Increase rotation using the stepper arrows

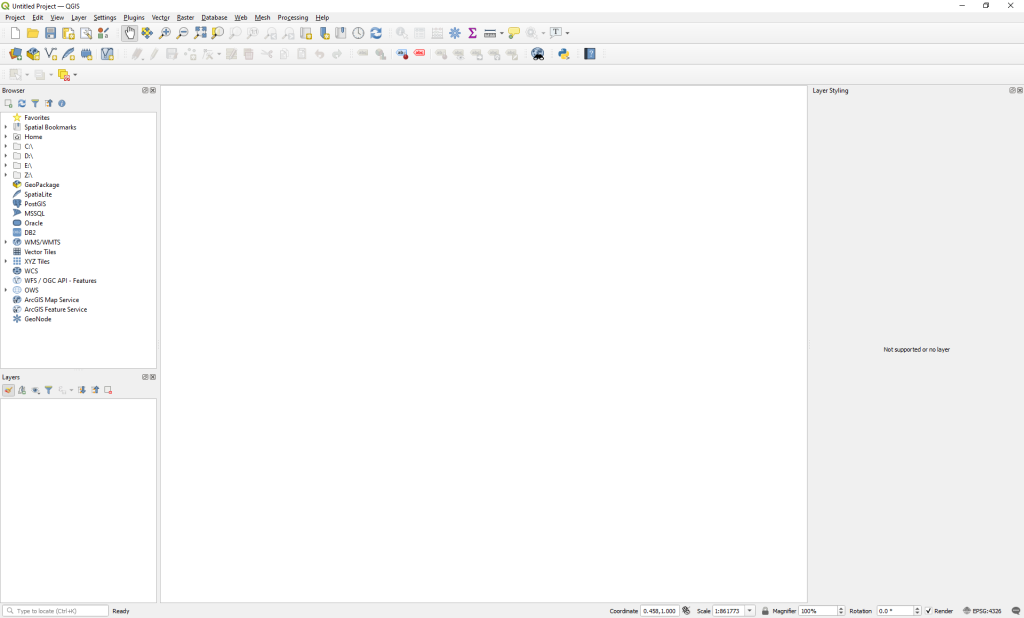(x=917, y=607)
